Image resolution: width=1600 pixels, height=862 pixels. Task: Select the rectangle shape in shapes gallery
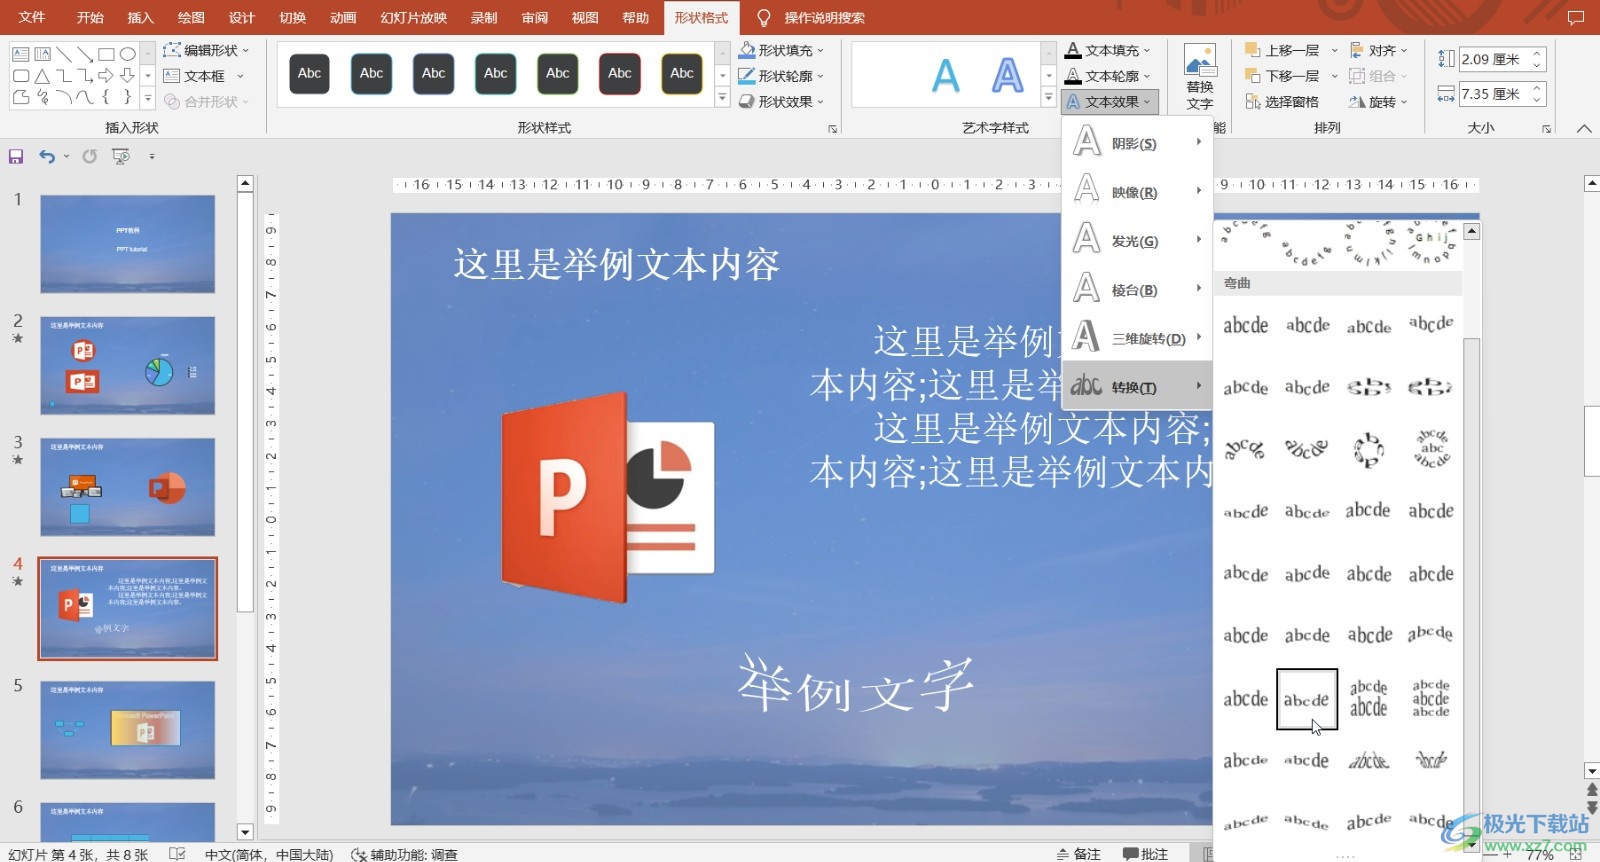coord(106,54)
